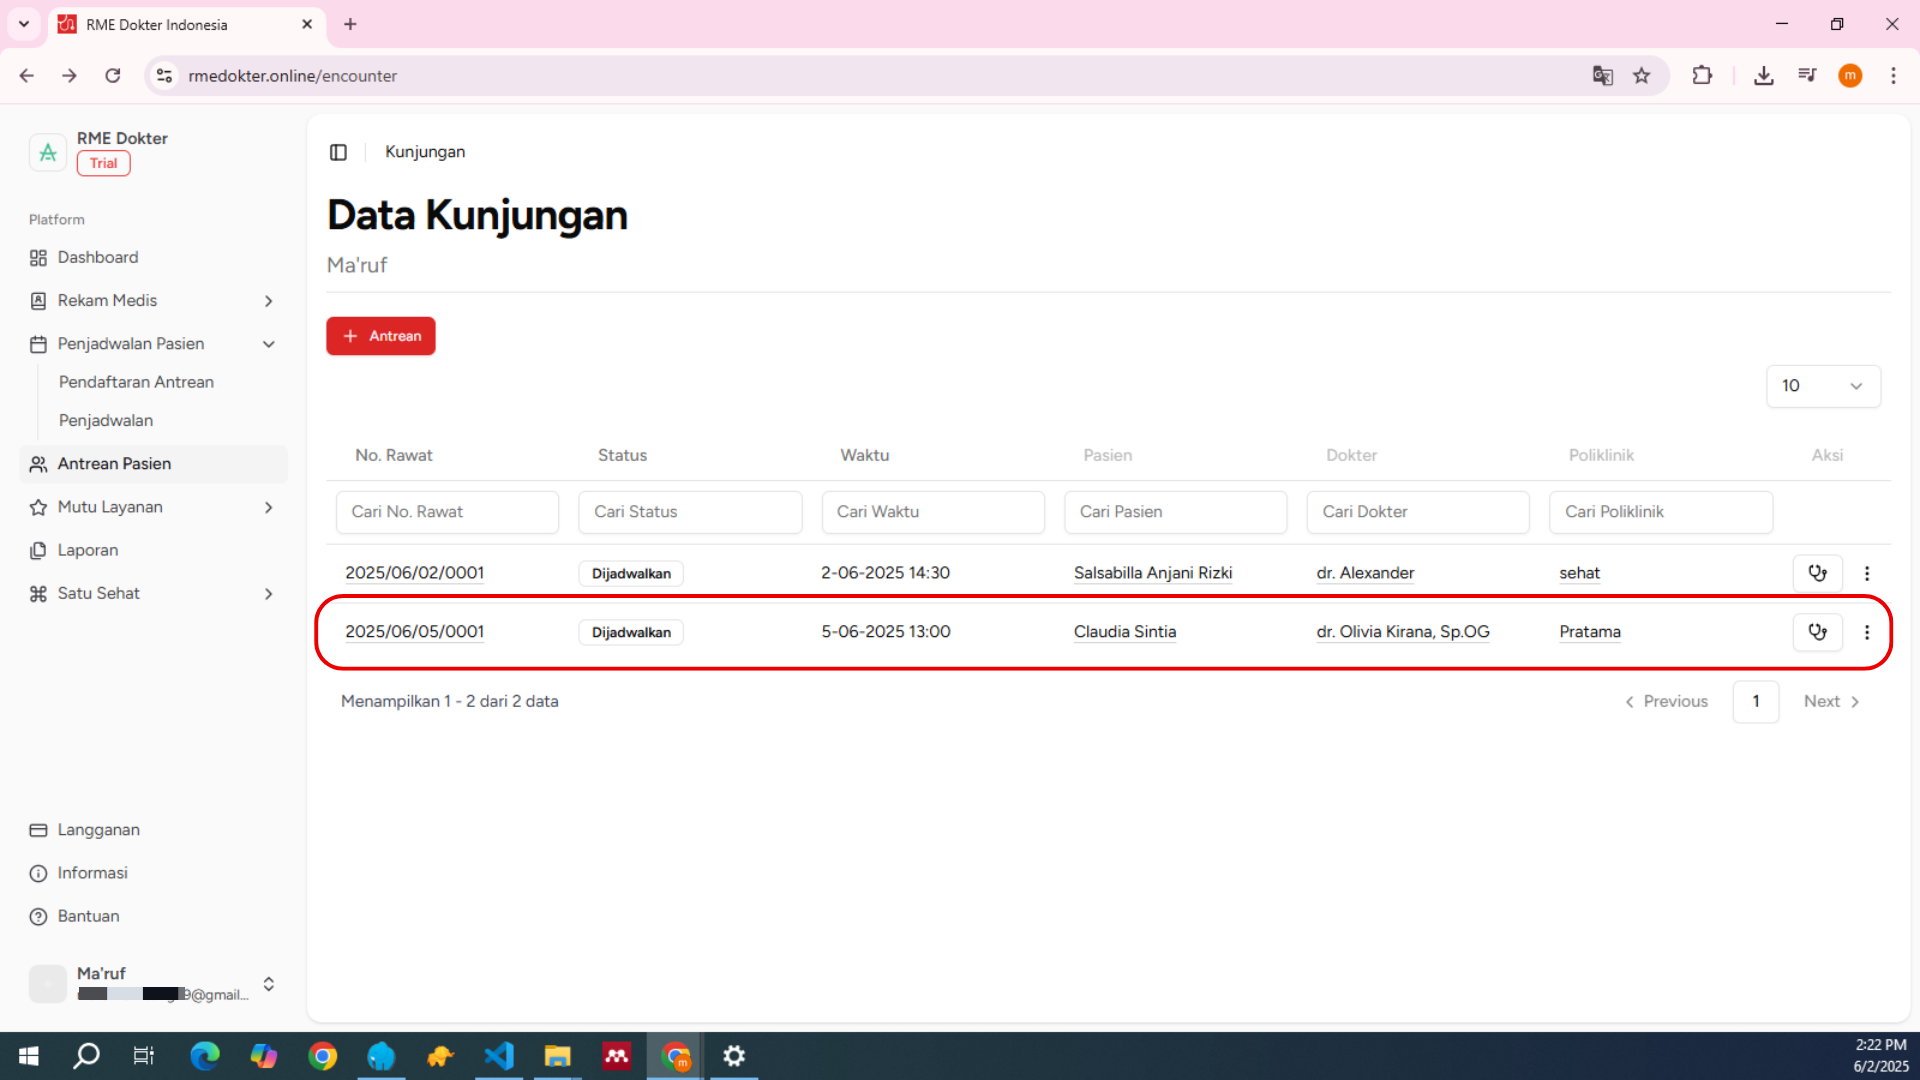Image resolution: width=1920 pixels, height=1080 pixels.
Task: Toggle the sidebar panel icon
Action: [338, 152]
